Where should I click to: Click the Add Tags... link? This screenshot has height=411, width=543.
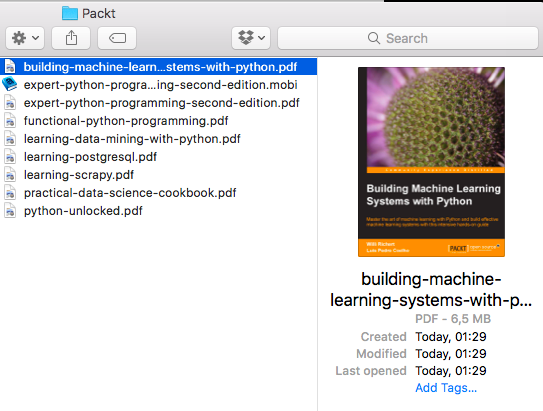pos(446,388)
